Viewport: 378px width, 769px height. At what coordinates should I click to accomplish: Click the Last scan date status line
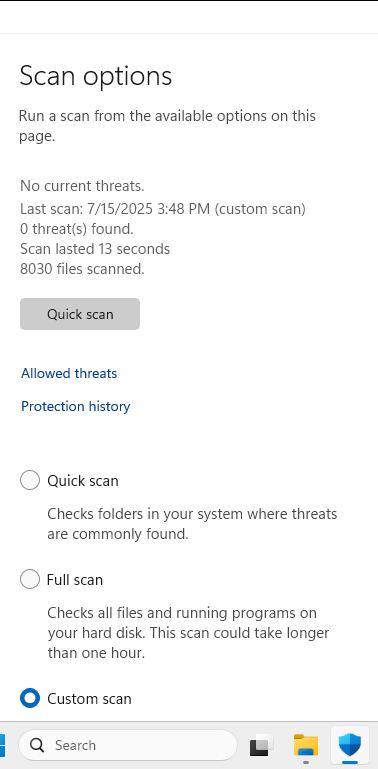click(163, 209)
